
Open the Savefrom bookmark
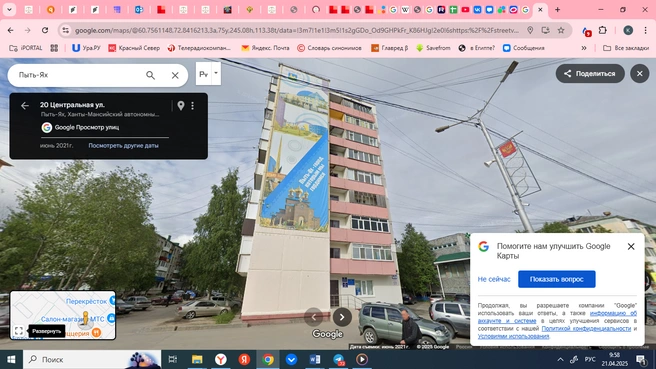(433, 48)
